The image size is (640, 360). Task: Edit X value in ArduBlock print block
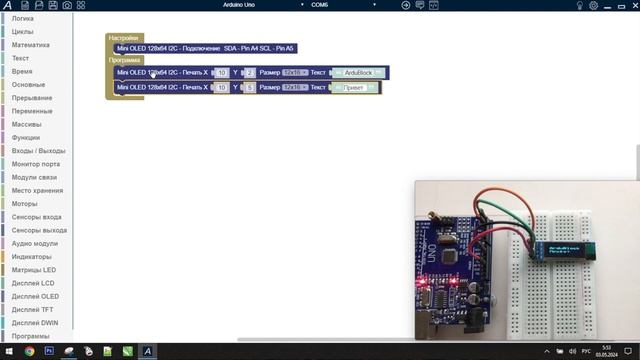[222, 73]
